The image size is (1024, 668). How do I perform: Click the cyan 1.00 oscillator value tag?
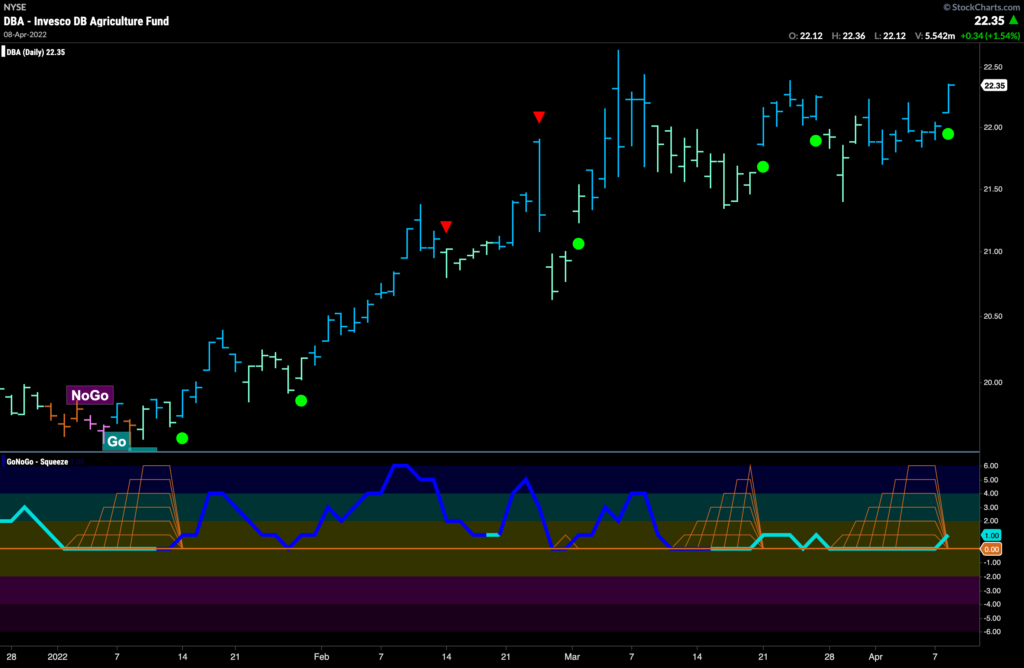[x=991, y=535]
